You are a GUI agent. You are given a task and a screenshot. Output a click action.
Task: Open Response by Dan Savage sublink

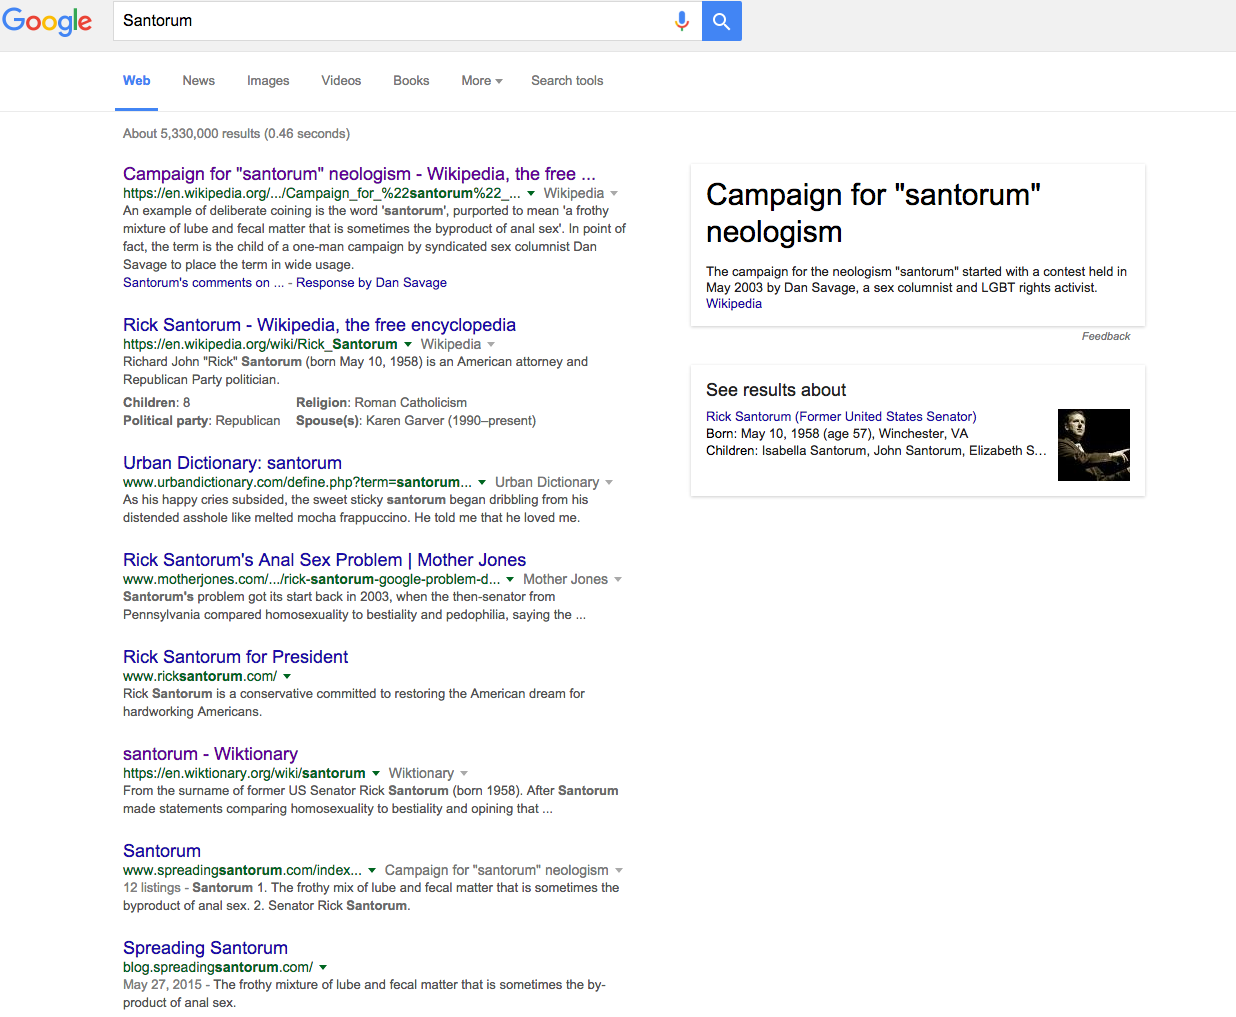371,283
